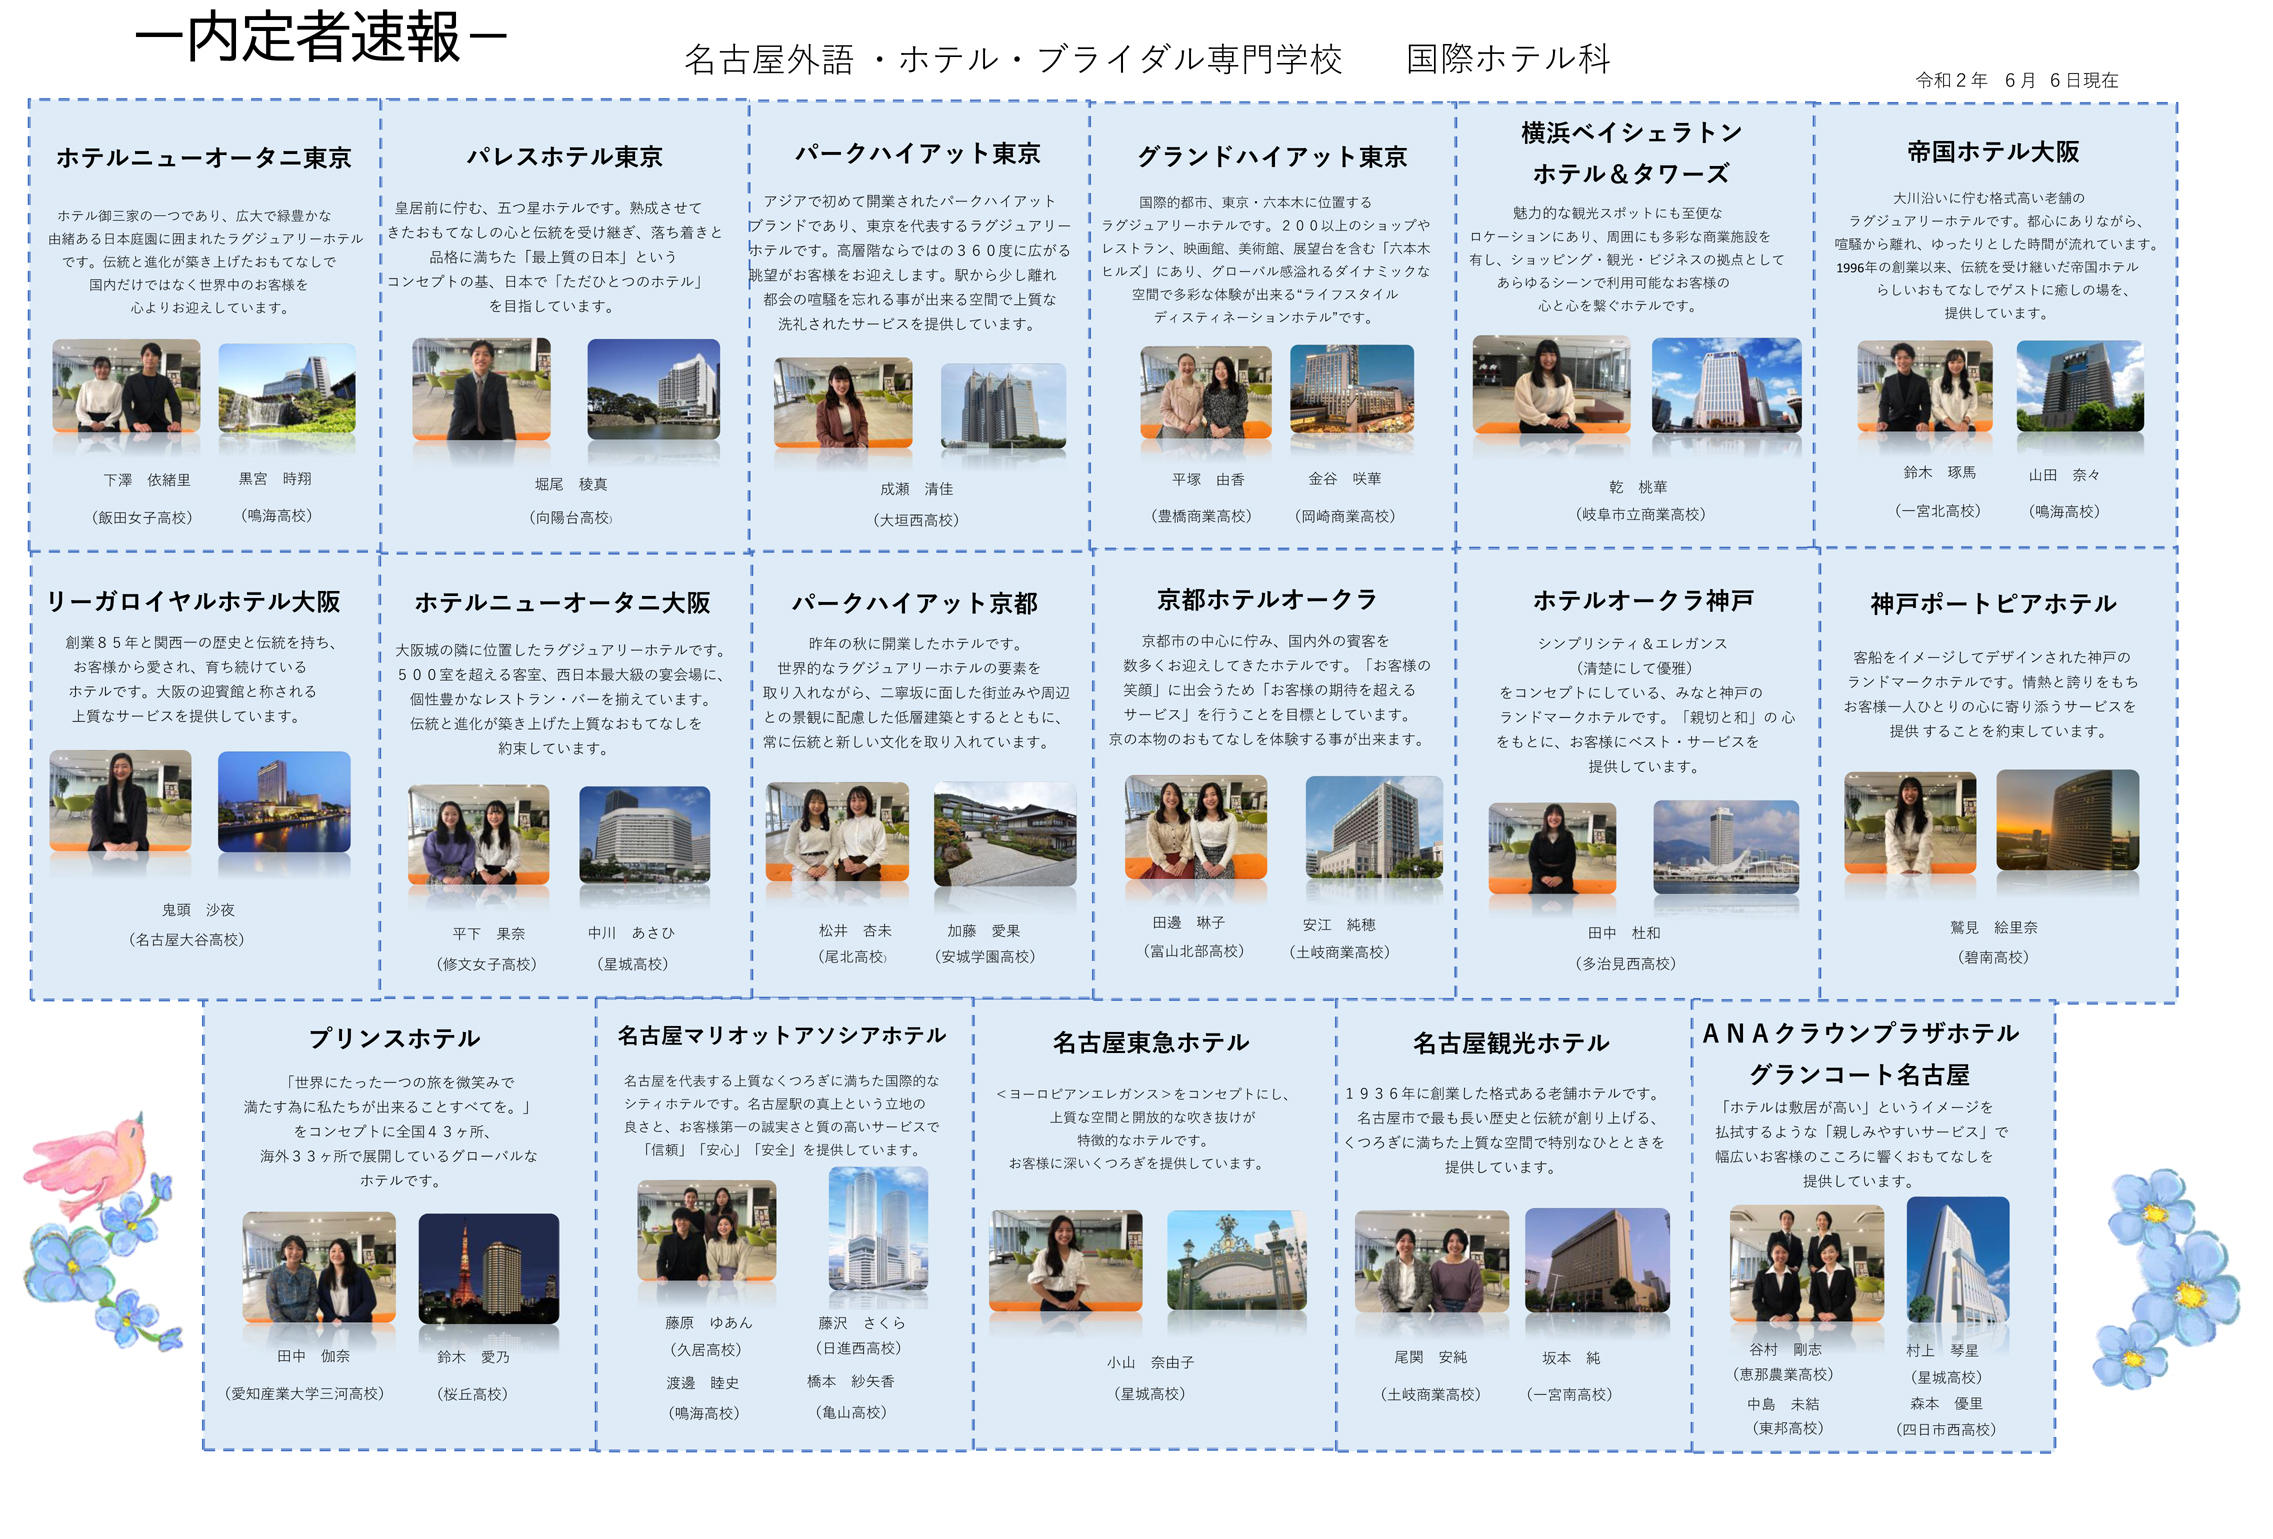Open the Park Hyatt Kyoto garden photo
The width and height of the screenshot is (2273, 1539).
point(1005,835)
